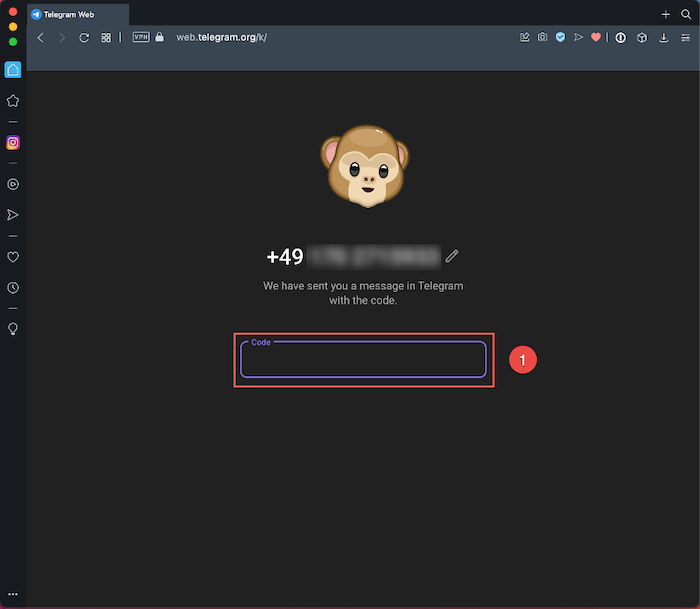Click the Code input field
Image resolution: width=700 pixels, height=609 pixels.
pos(363,359)
